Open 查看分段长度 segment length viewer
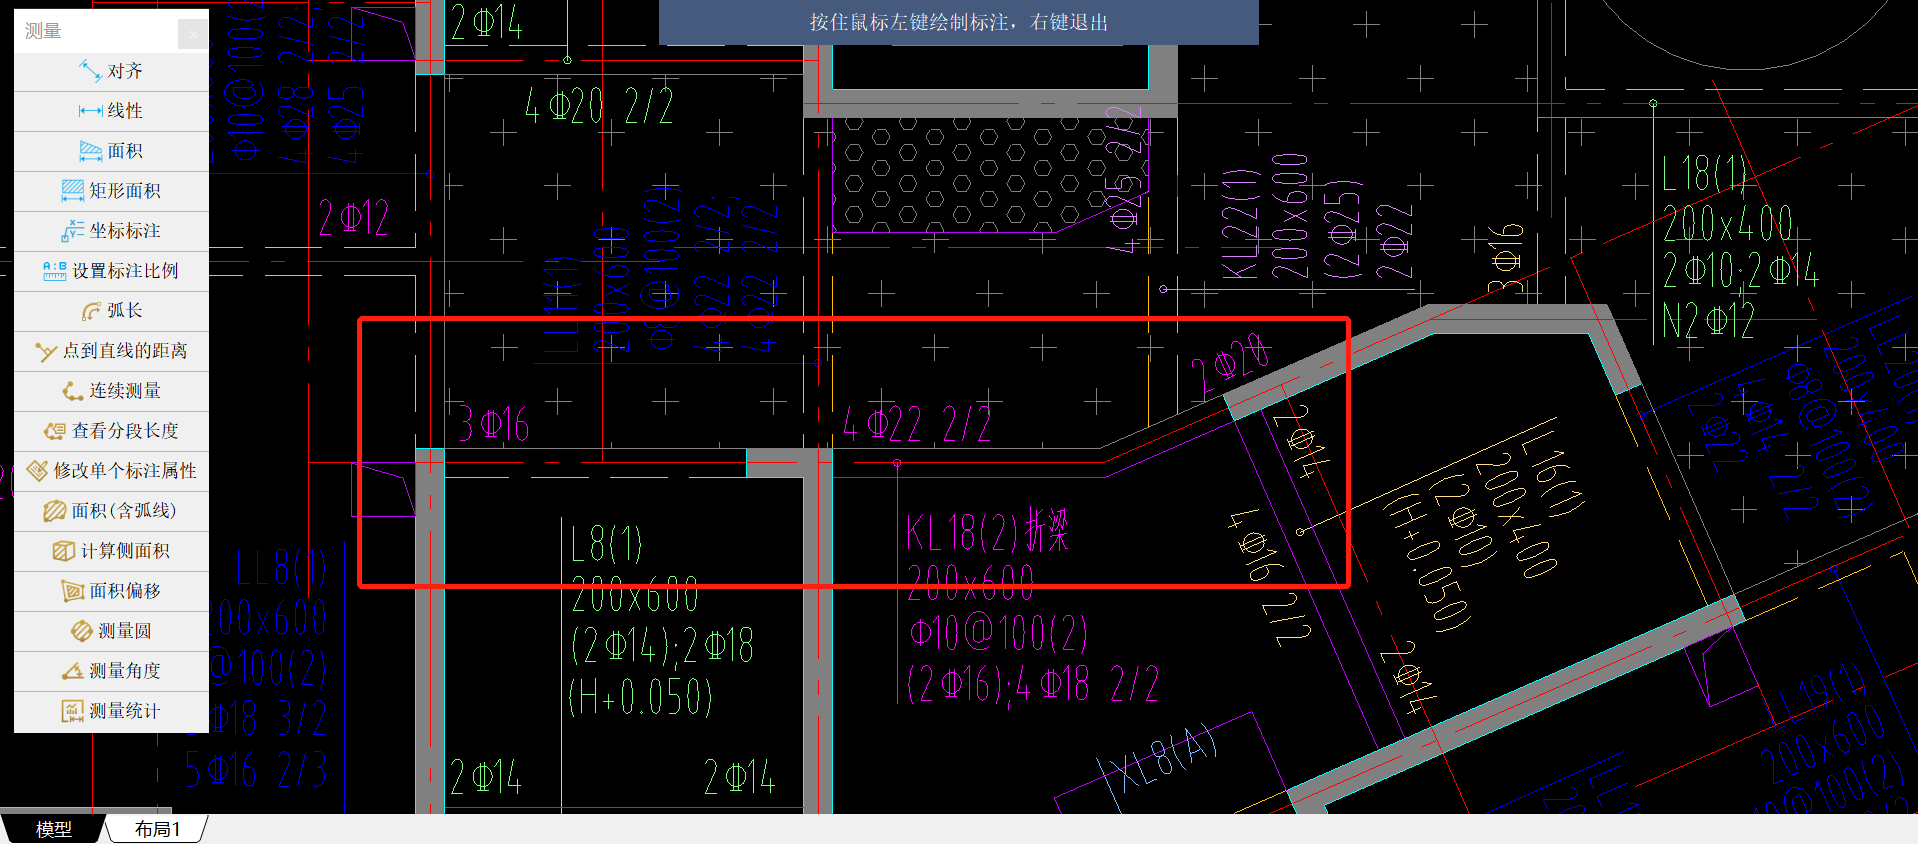Image resolution: width=1918 pixels, height=844 pixels. (111, 431)
